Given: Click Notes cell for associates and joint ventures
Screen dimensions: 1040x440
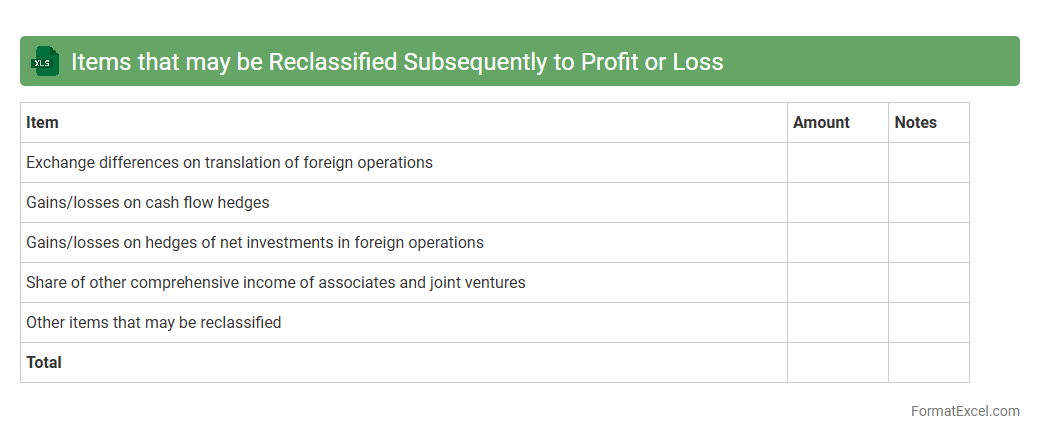Looking at the screenshot, I should tap(928, 282).
